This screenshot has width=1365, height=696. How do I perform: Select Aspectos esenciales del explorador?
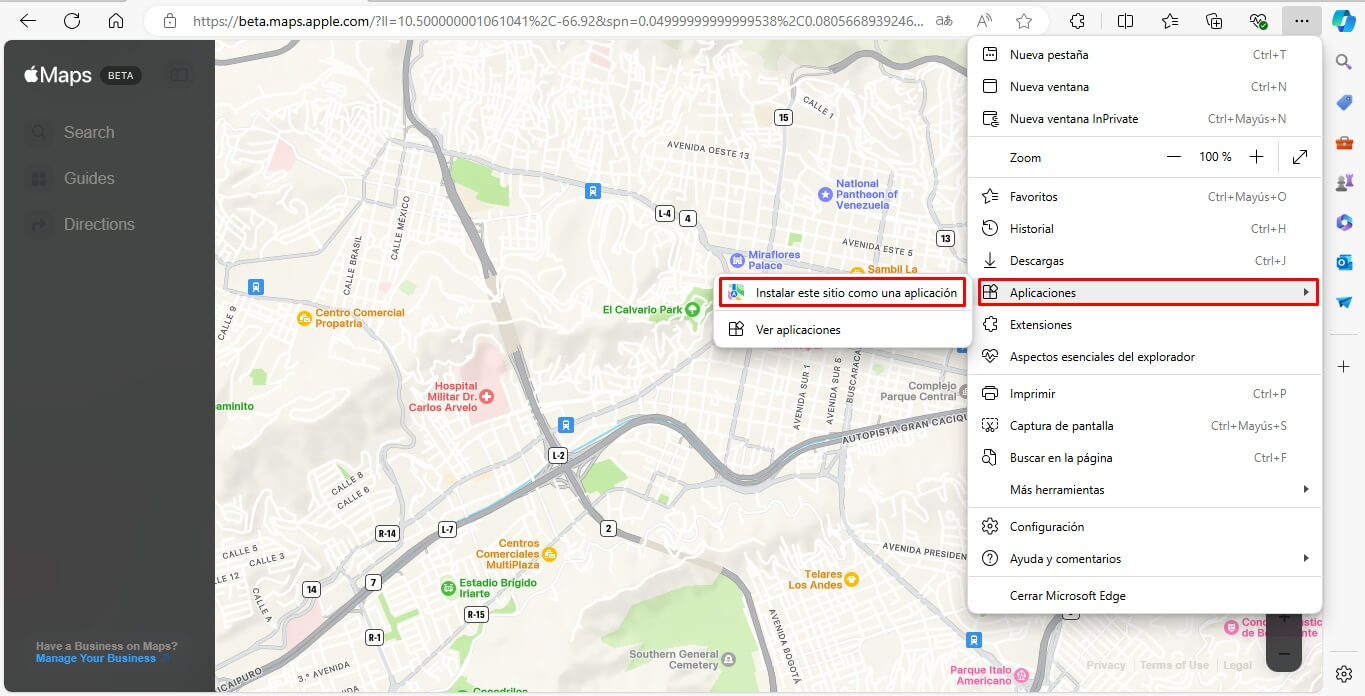[x=1145, y=357]
